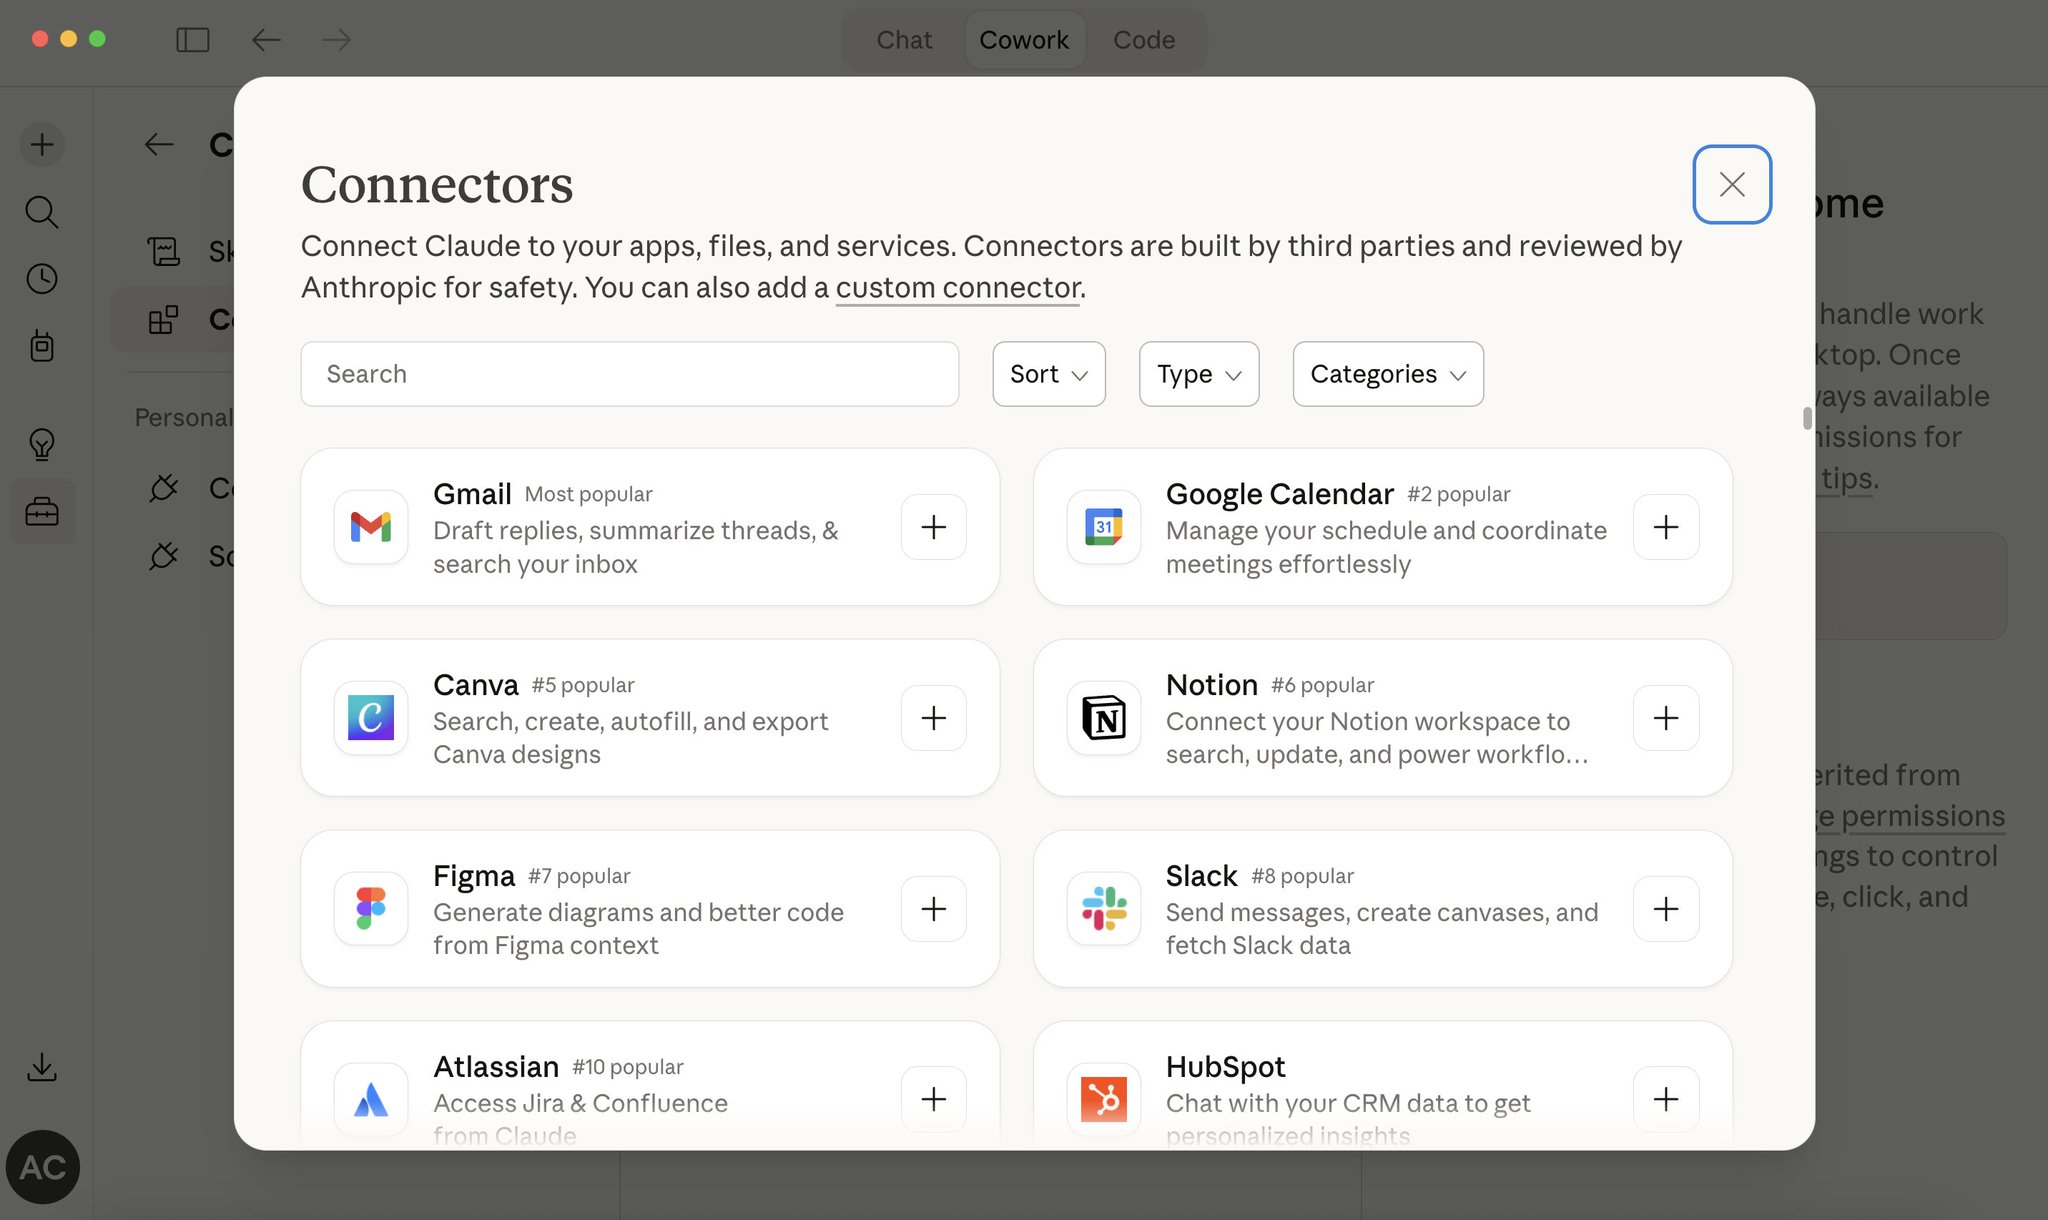
Task: Add the Gmail connector with its plus button
Action: click(x=933, y=527)
